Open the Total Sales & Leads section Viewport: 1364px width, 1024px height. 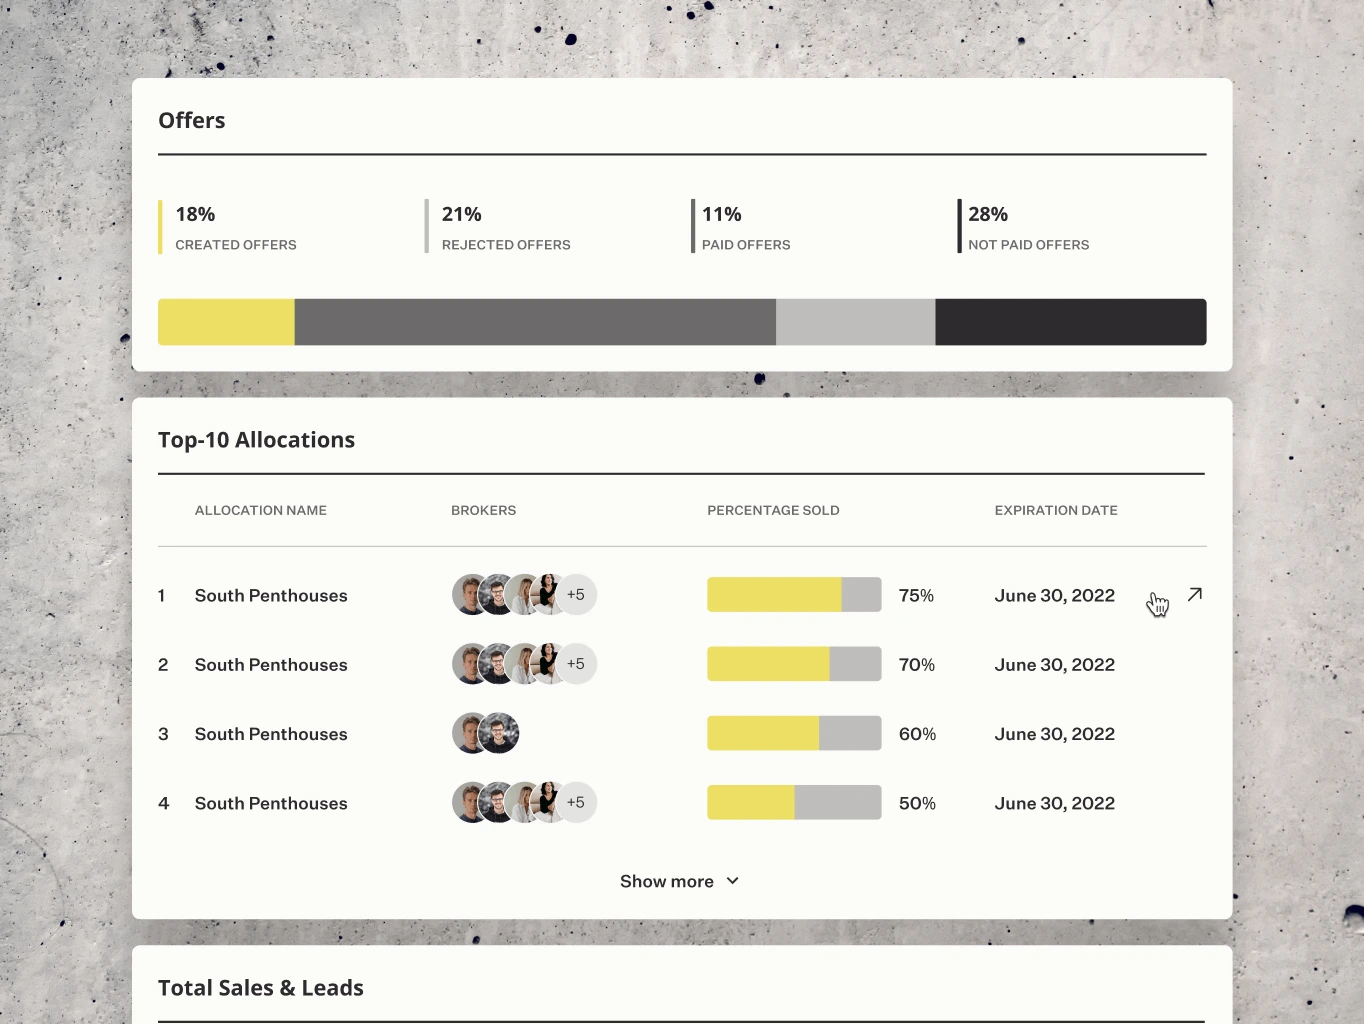tap(260, 987)
